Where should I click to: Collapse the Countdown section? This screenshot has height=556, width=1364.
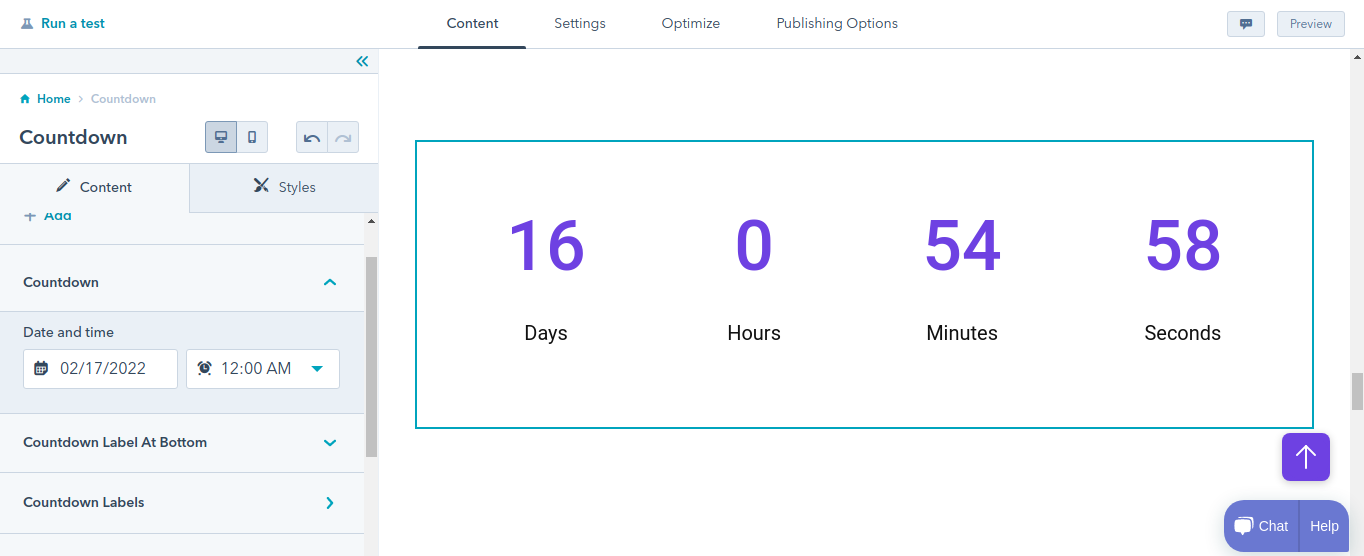330,283
